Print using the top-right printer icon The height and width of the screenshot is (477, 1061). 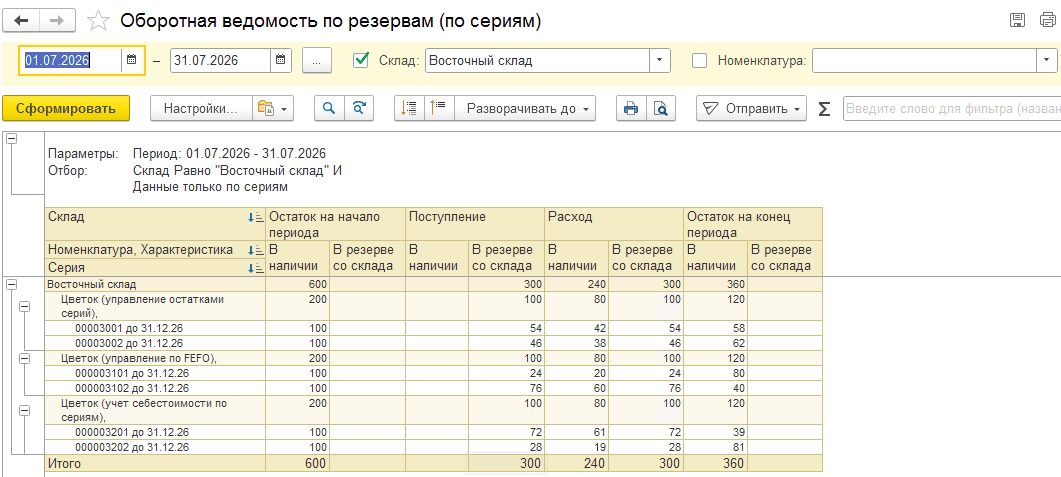click(1046, 20)
